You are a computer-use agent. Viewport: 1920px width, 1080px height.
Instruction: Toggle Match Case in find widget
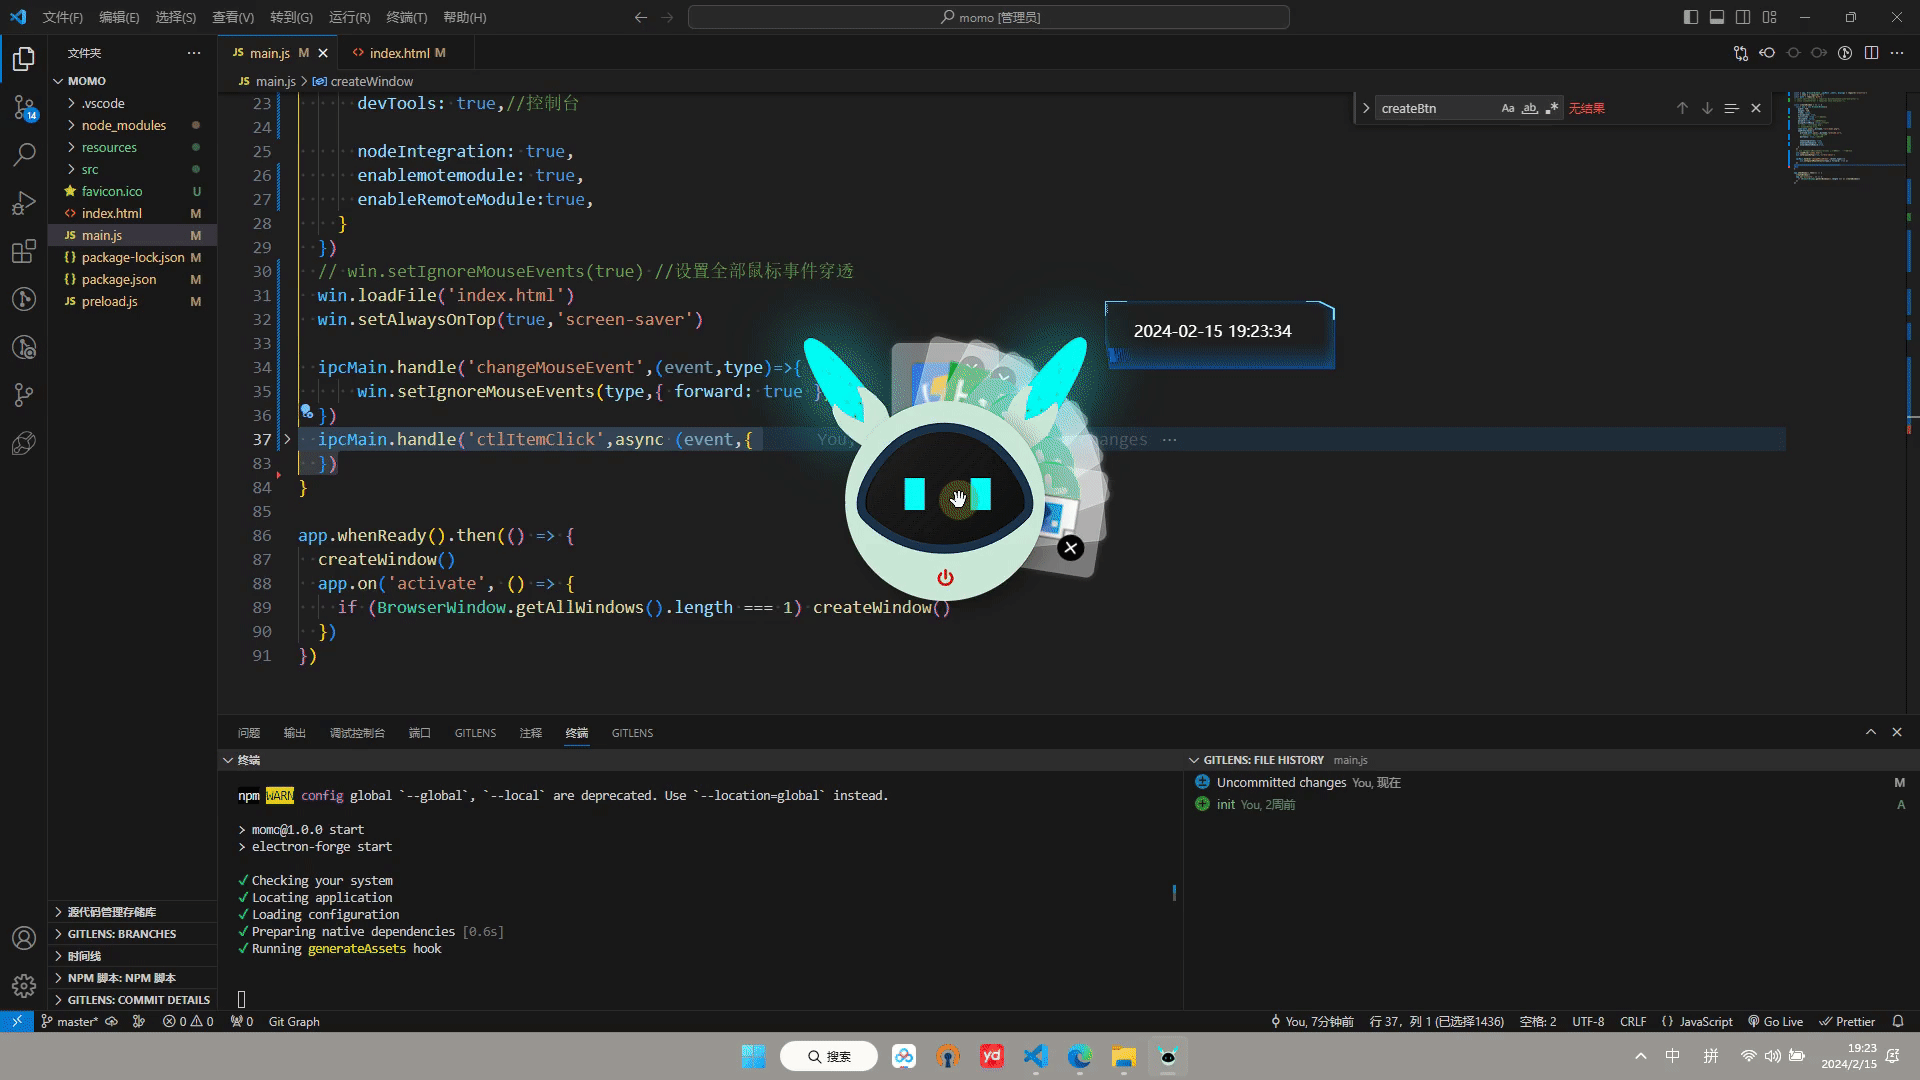coord(1508,108)
